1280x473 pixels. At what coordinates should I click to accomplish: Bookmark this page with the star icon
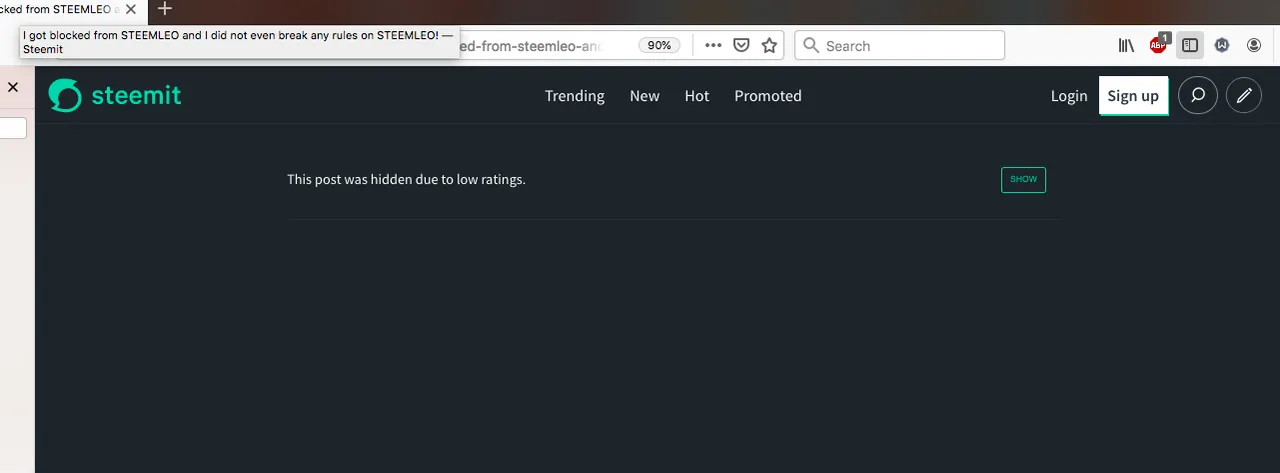pos(769,45)
